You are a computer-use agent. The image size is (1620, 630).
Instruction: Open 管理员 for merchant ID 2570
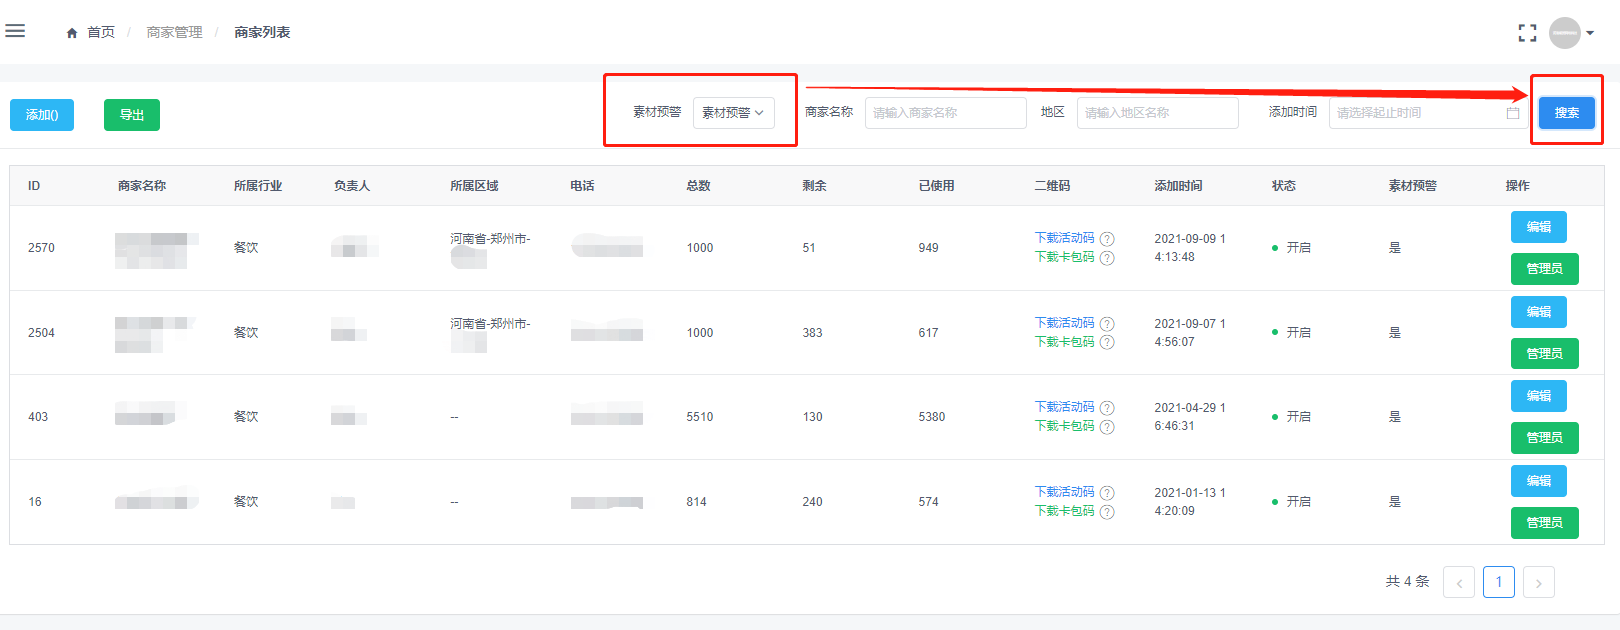[1544, 269]
